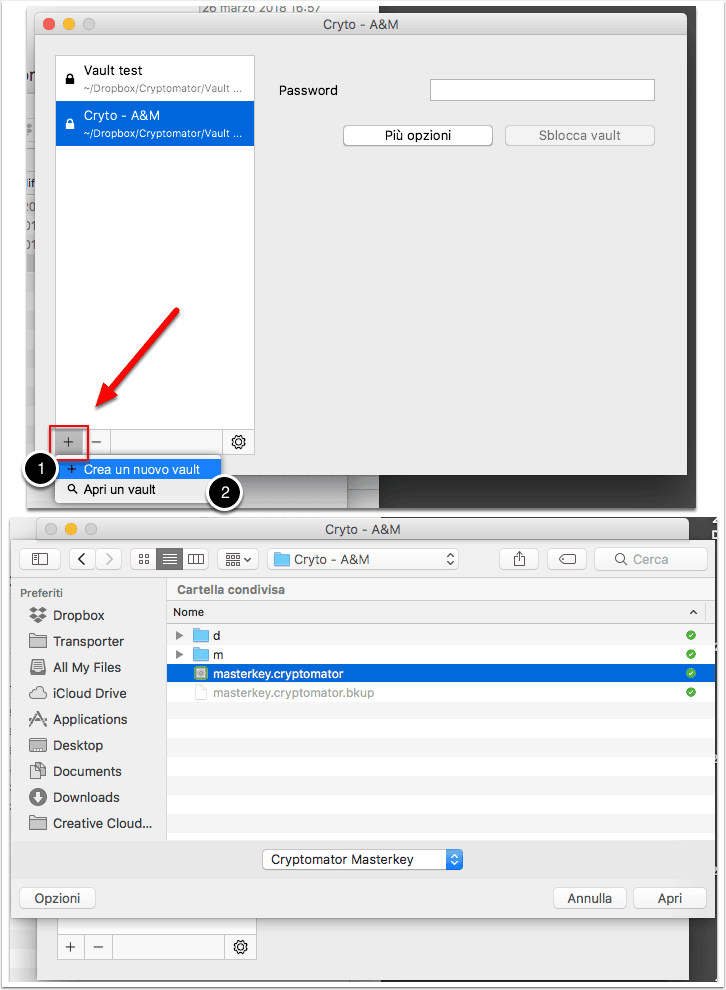Switch to list view
This screenshot has height=990, width=726.
(x=170, y=559)
